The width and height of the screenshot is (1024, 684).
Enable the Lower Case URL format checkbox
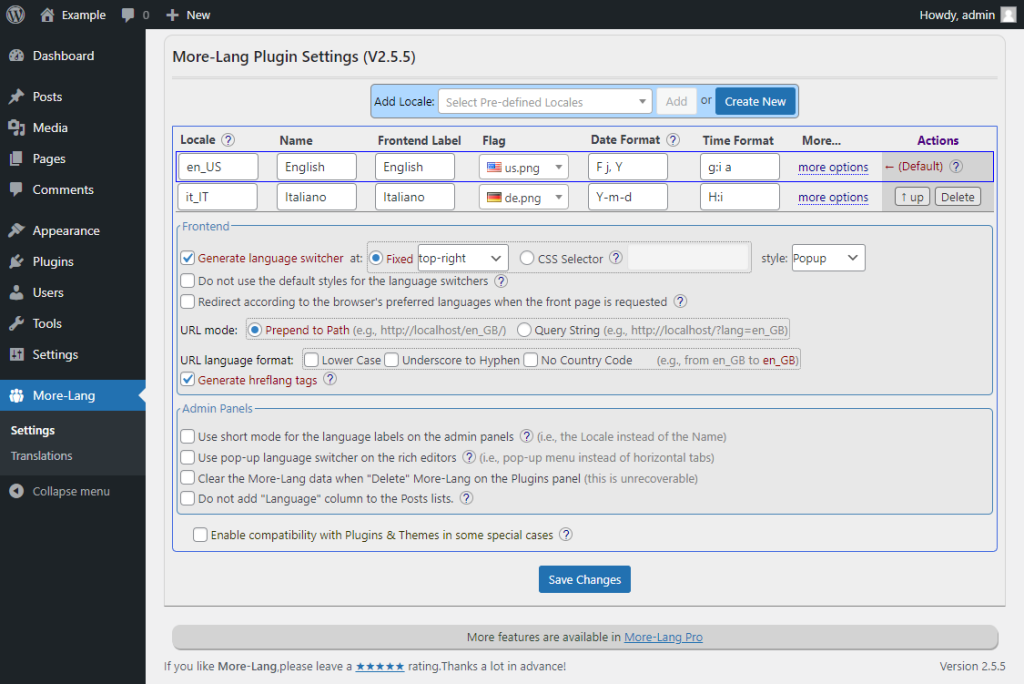(x=312, y=360)
